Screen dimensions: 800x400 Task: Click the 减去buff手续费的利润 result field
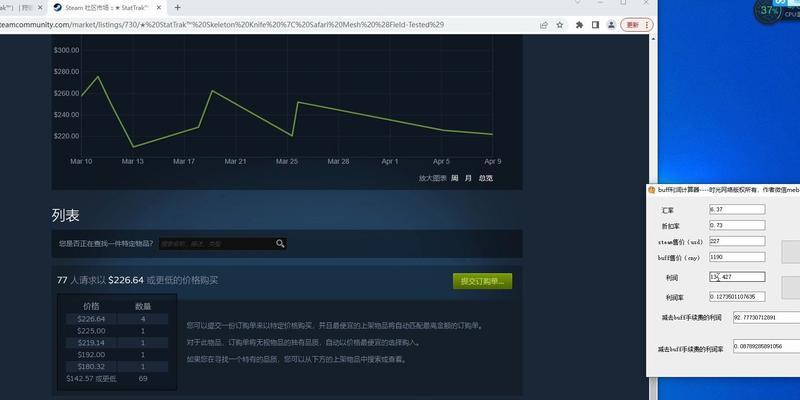pyautogui.click(x=766, y=317)
